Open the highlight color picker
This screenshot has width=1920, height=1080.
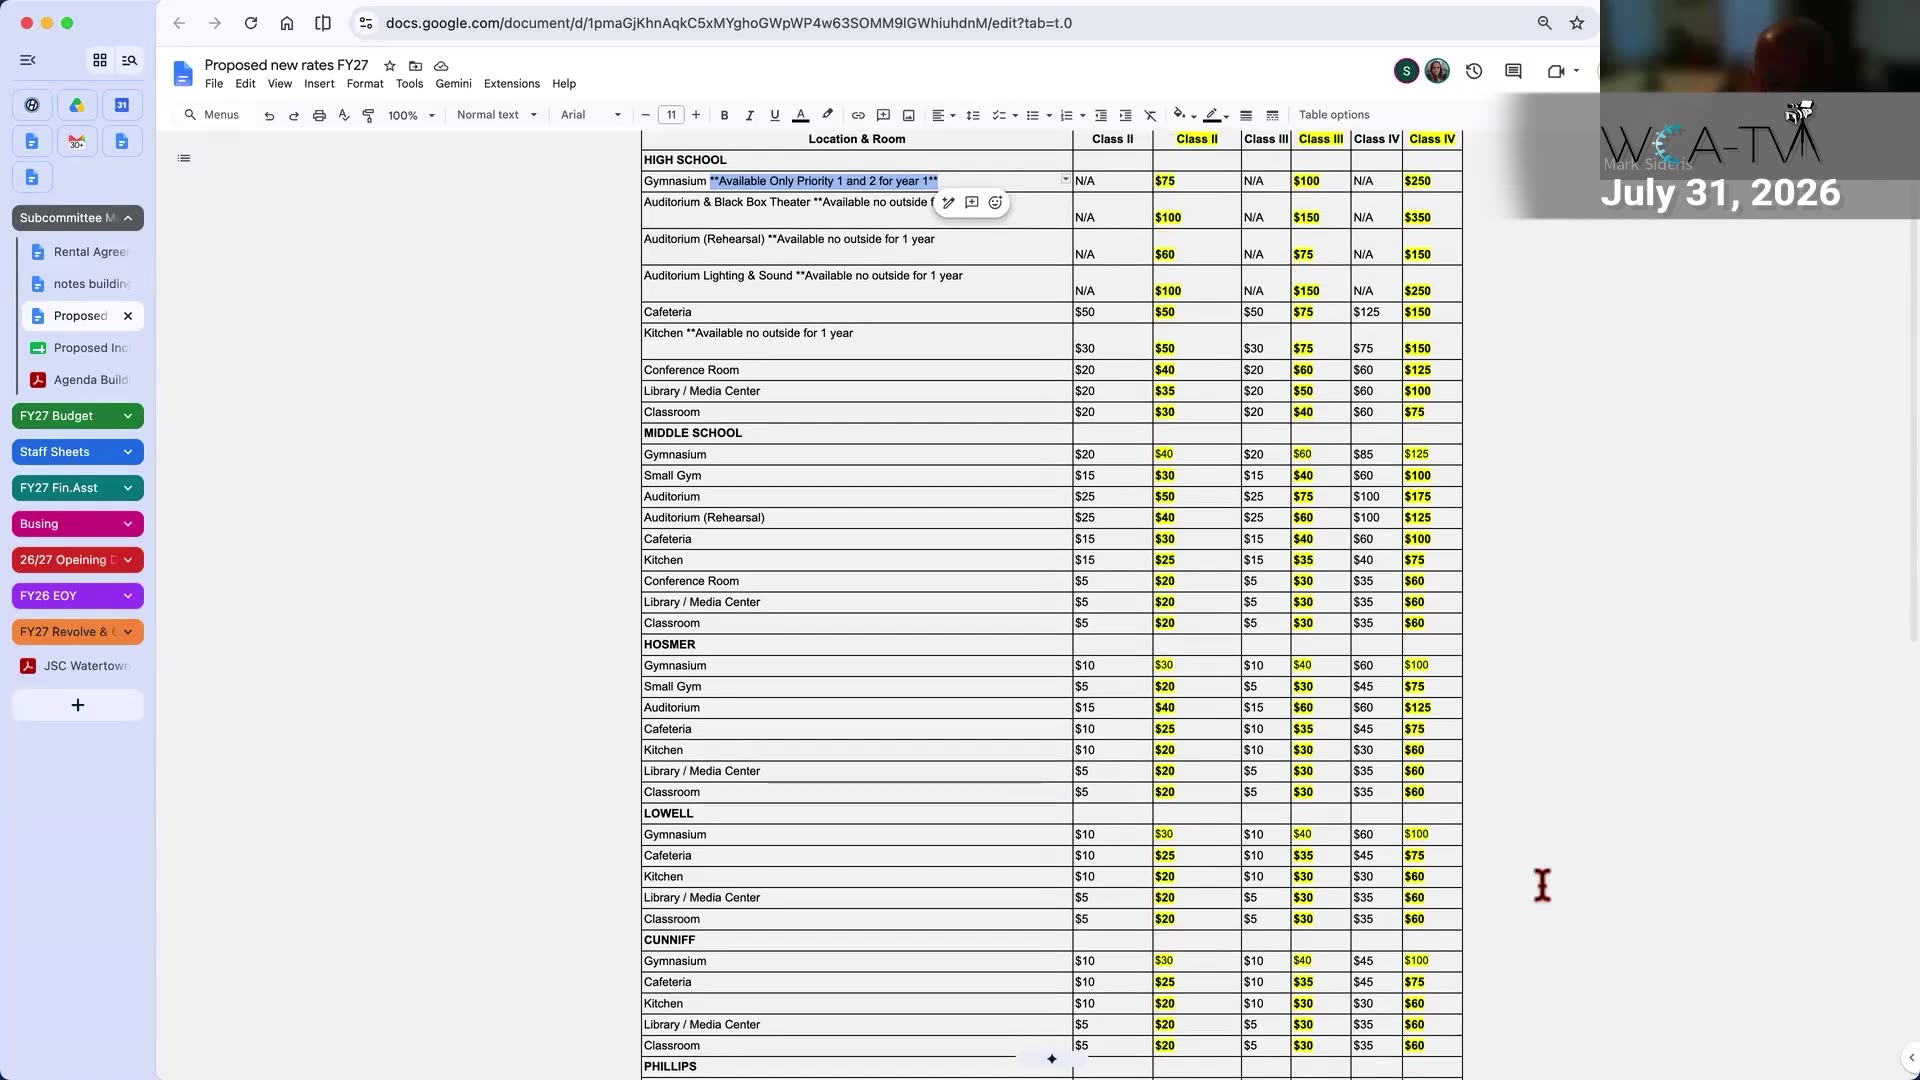[x=827, y=115]
